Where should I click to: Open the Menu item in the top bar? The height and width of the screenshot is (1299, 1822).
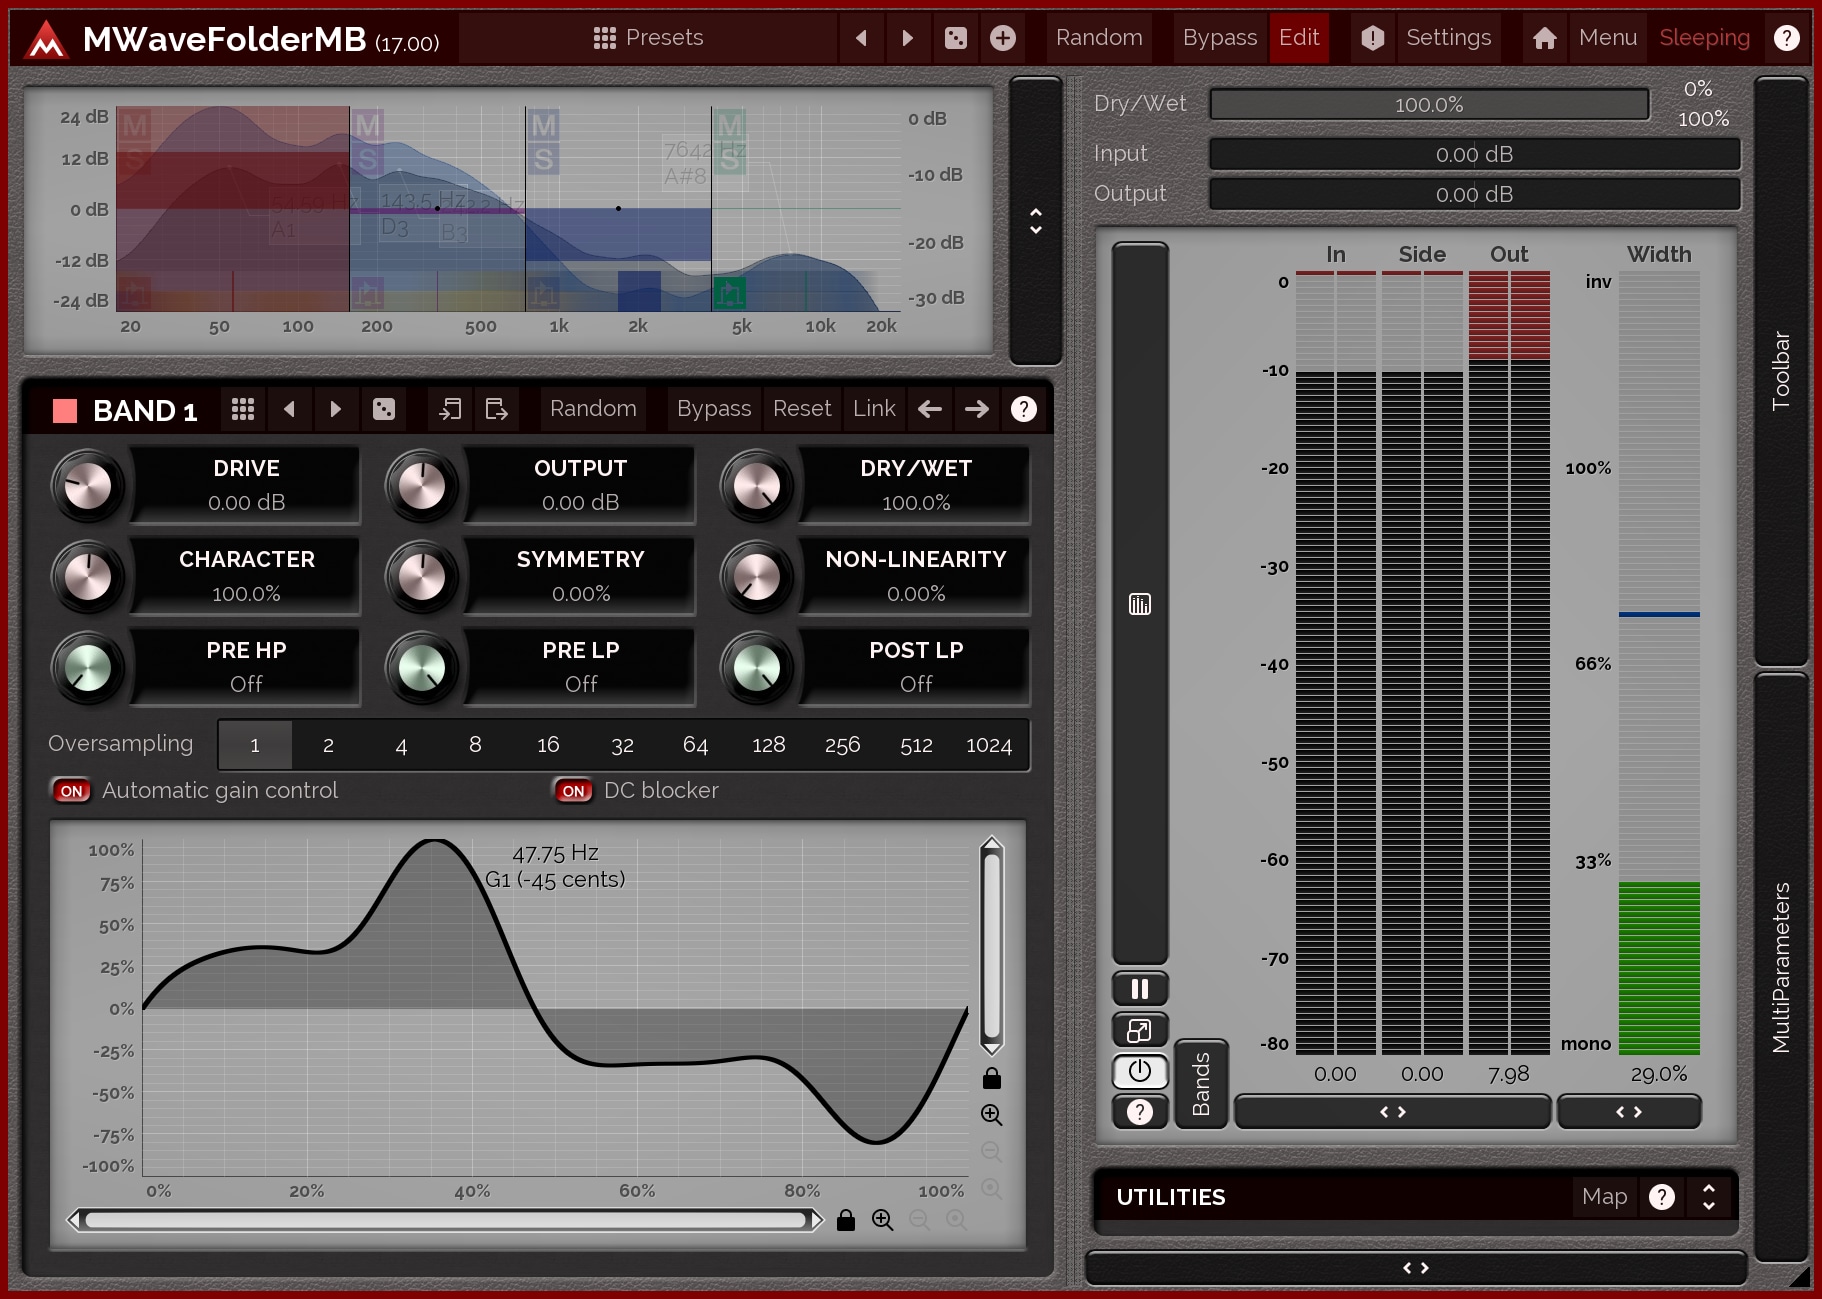(x=1607, y=38)
